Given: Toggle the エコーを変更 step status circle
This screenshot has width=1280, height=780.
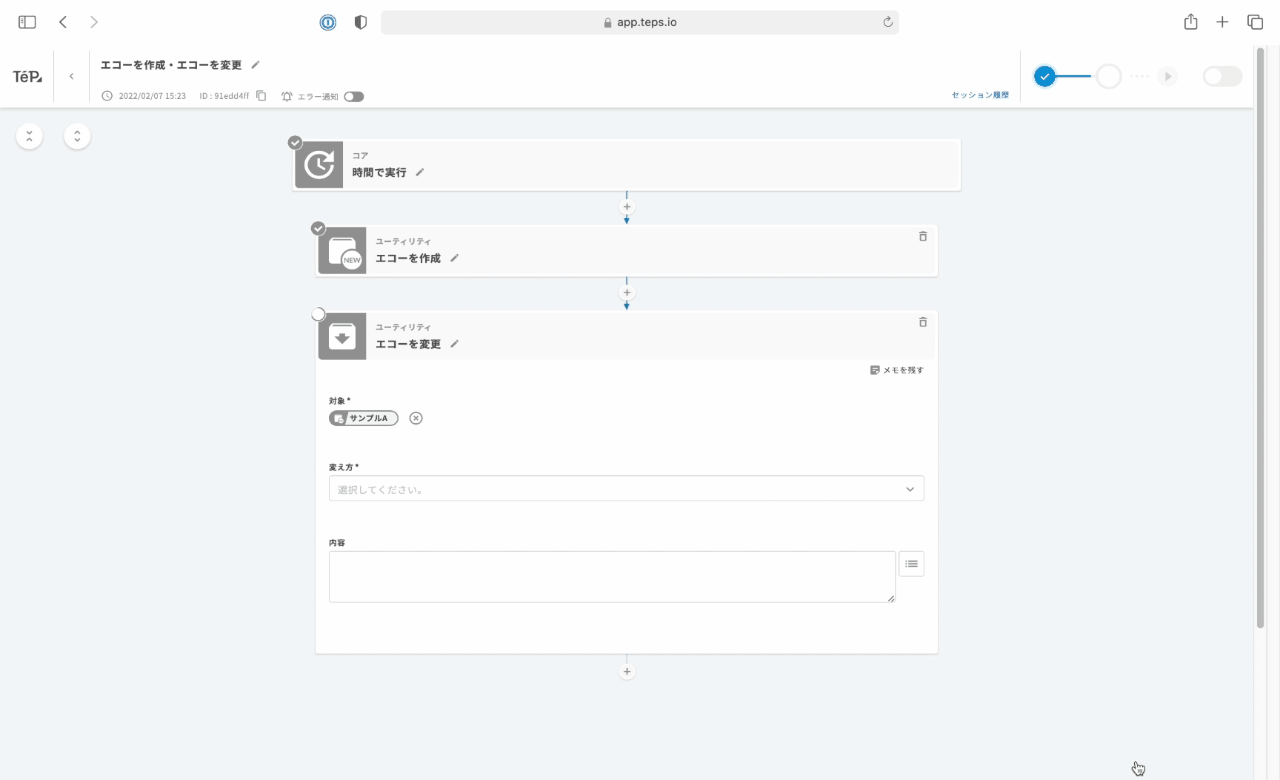Looking at the screenshot, I should [318, 314].
